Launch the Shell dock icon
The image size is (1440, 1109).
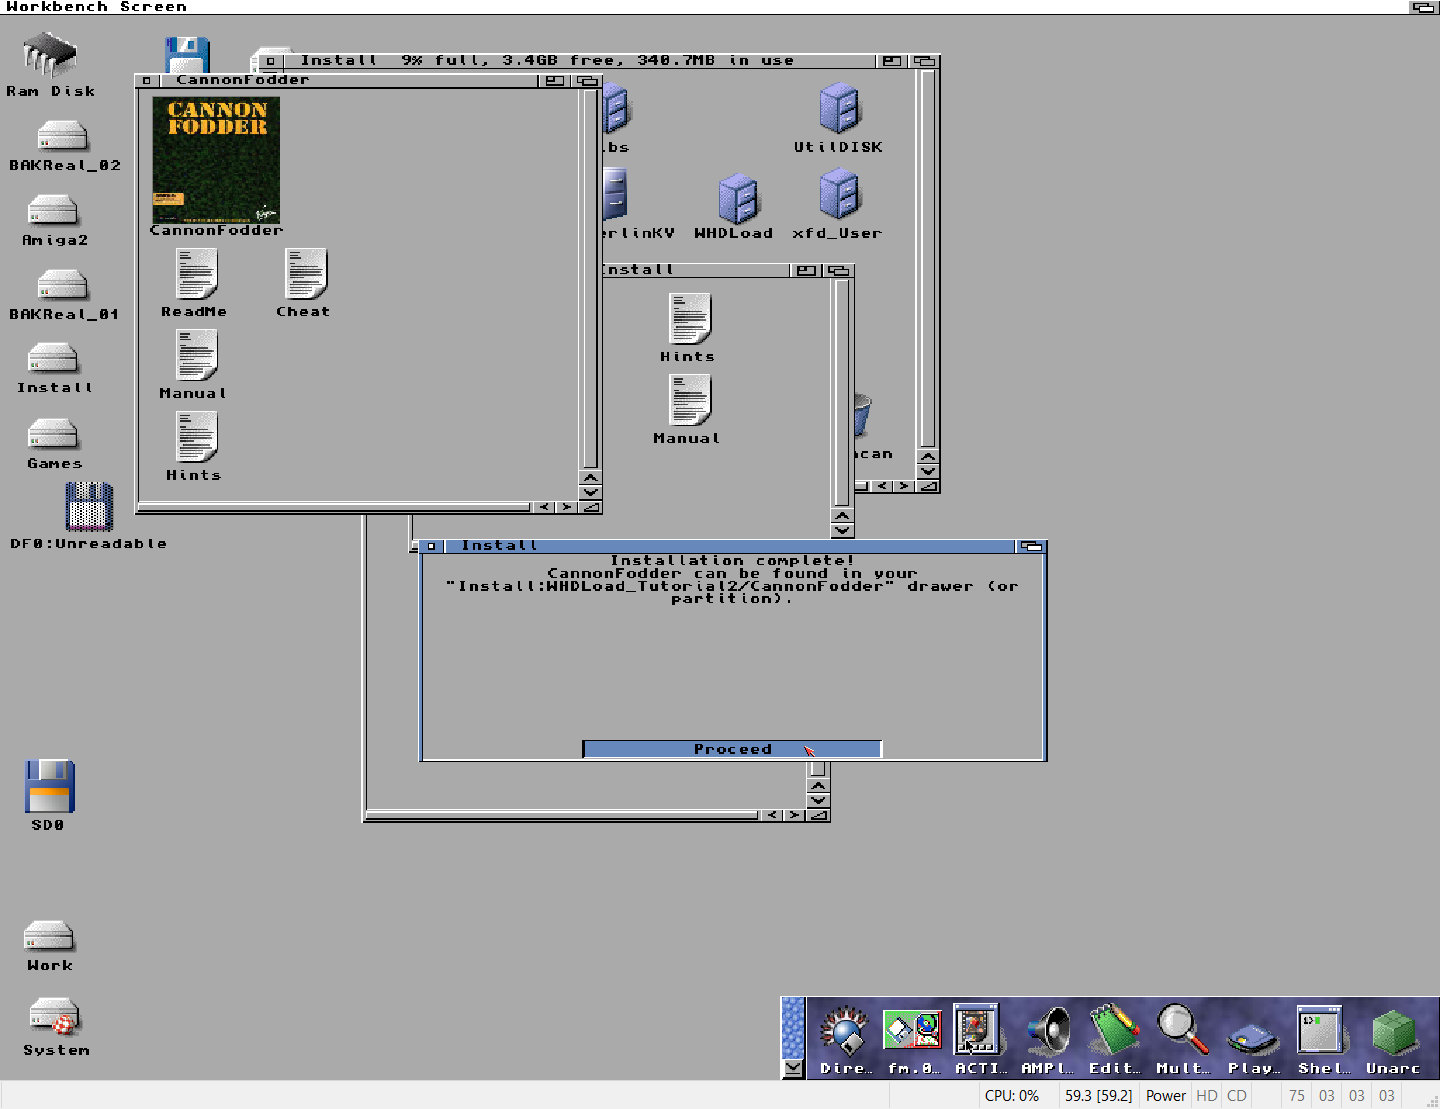1320,1030
